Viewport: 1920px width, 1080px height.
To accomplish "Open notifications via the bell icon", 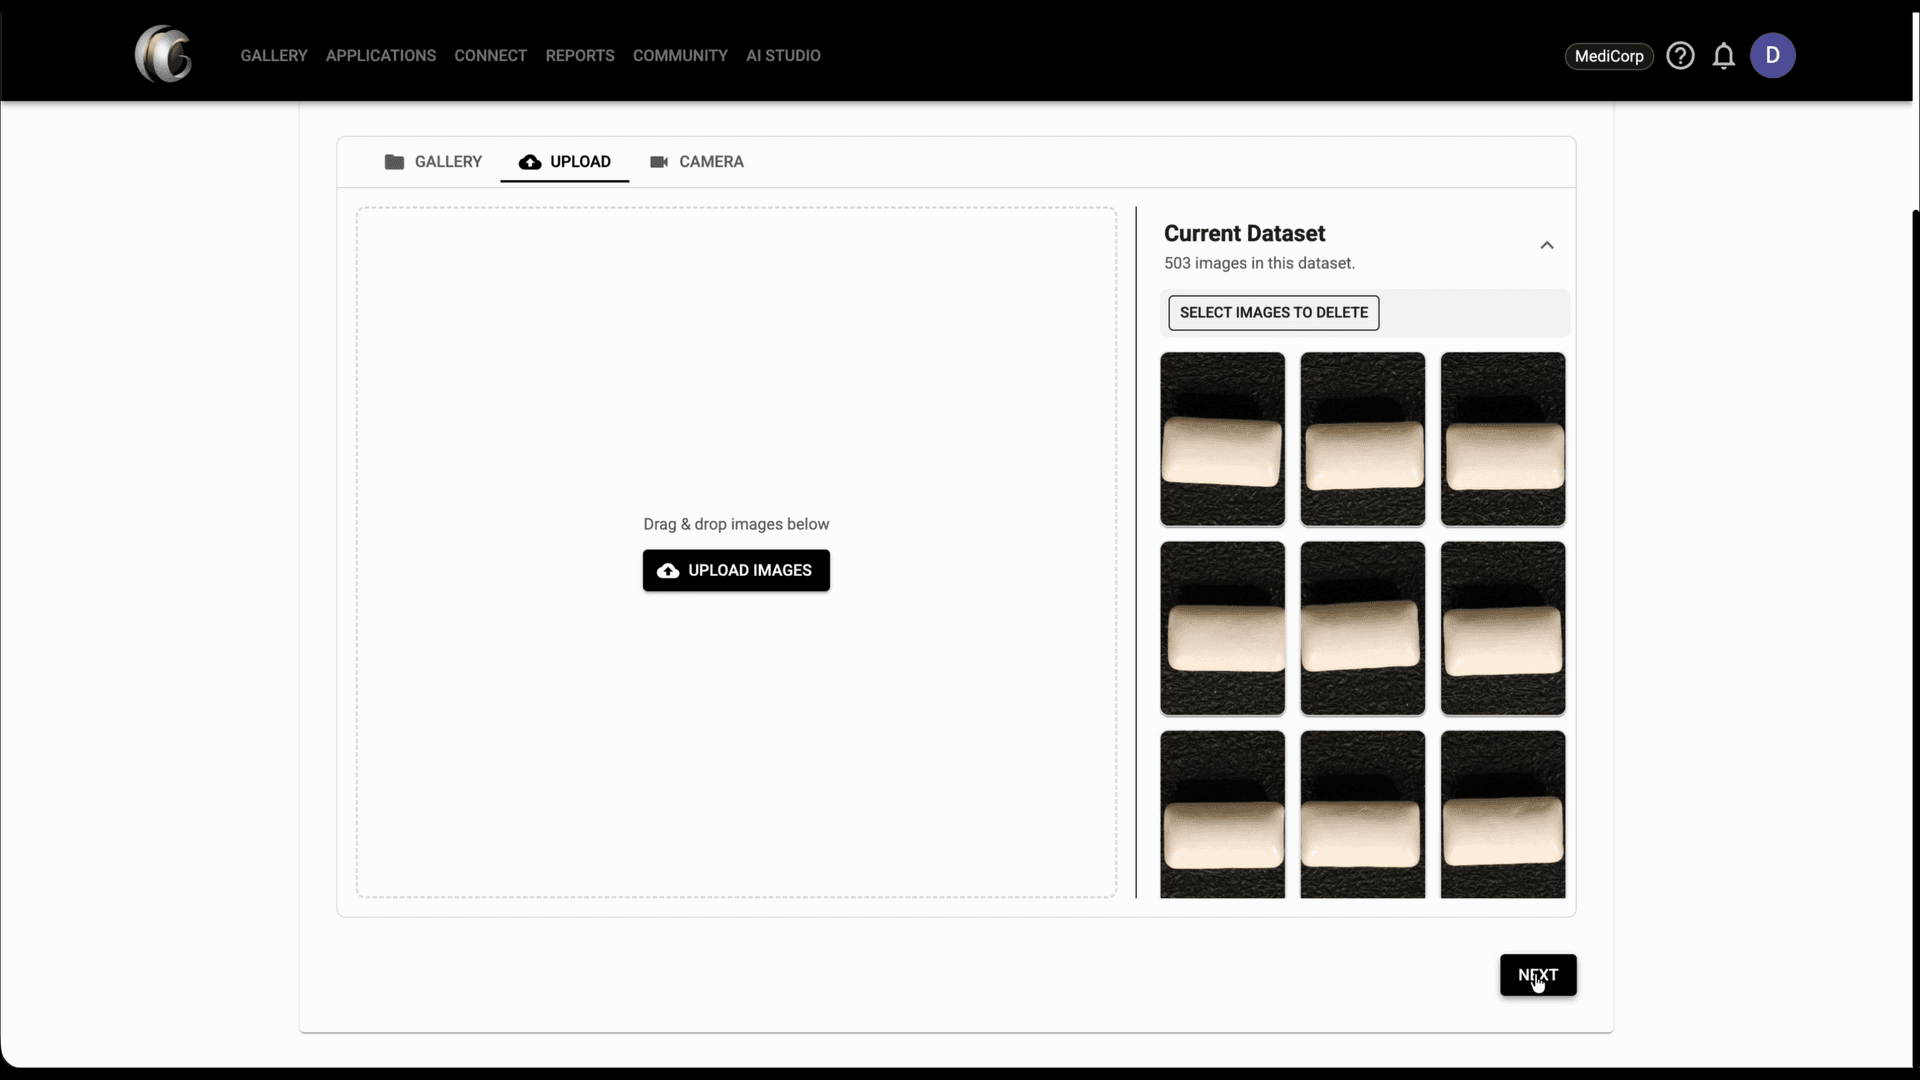I will [x=1724, y=56].
